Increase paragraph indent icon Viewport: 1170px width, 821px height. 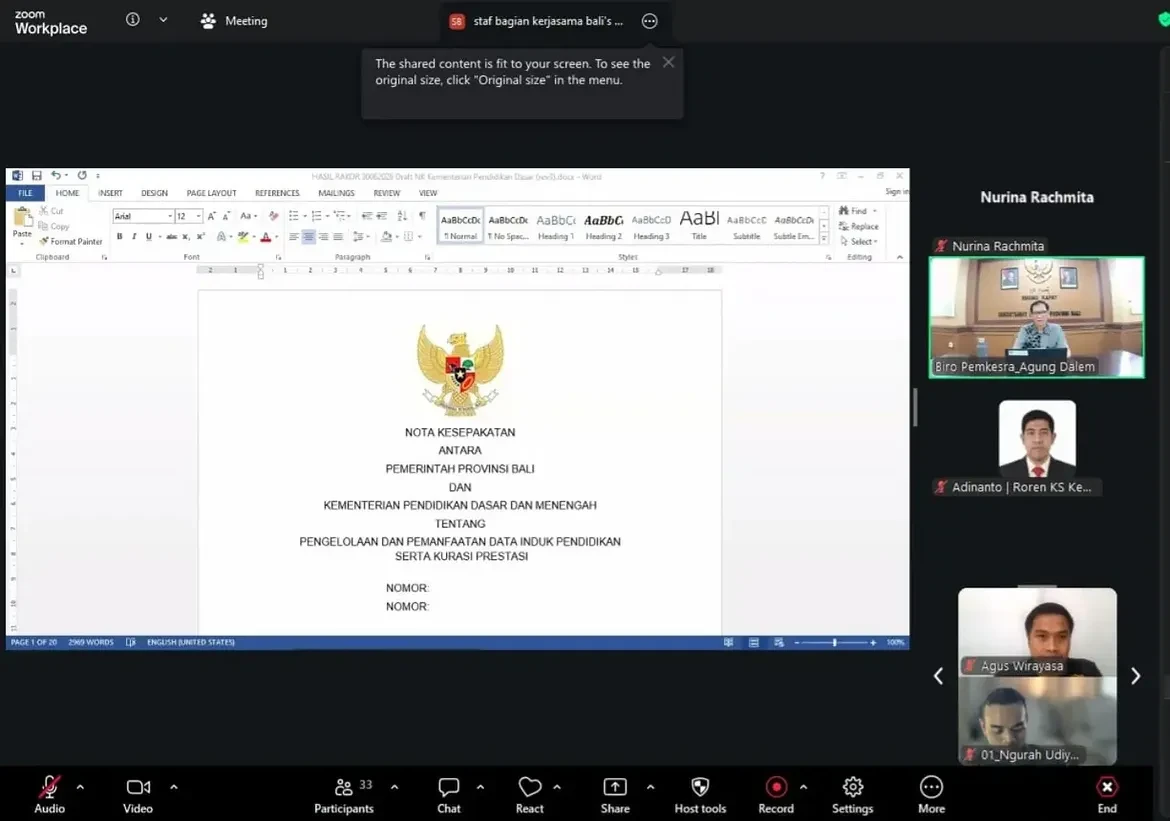(x=381, y=216)
